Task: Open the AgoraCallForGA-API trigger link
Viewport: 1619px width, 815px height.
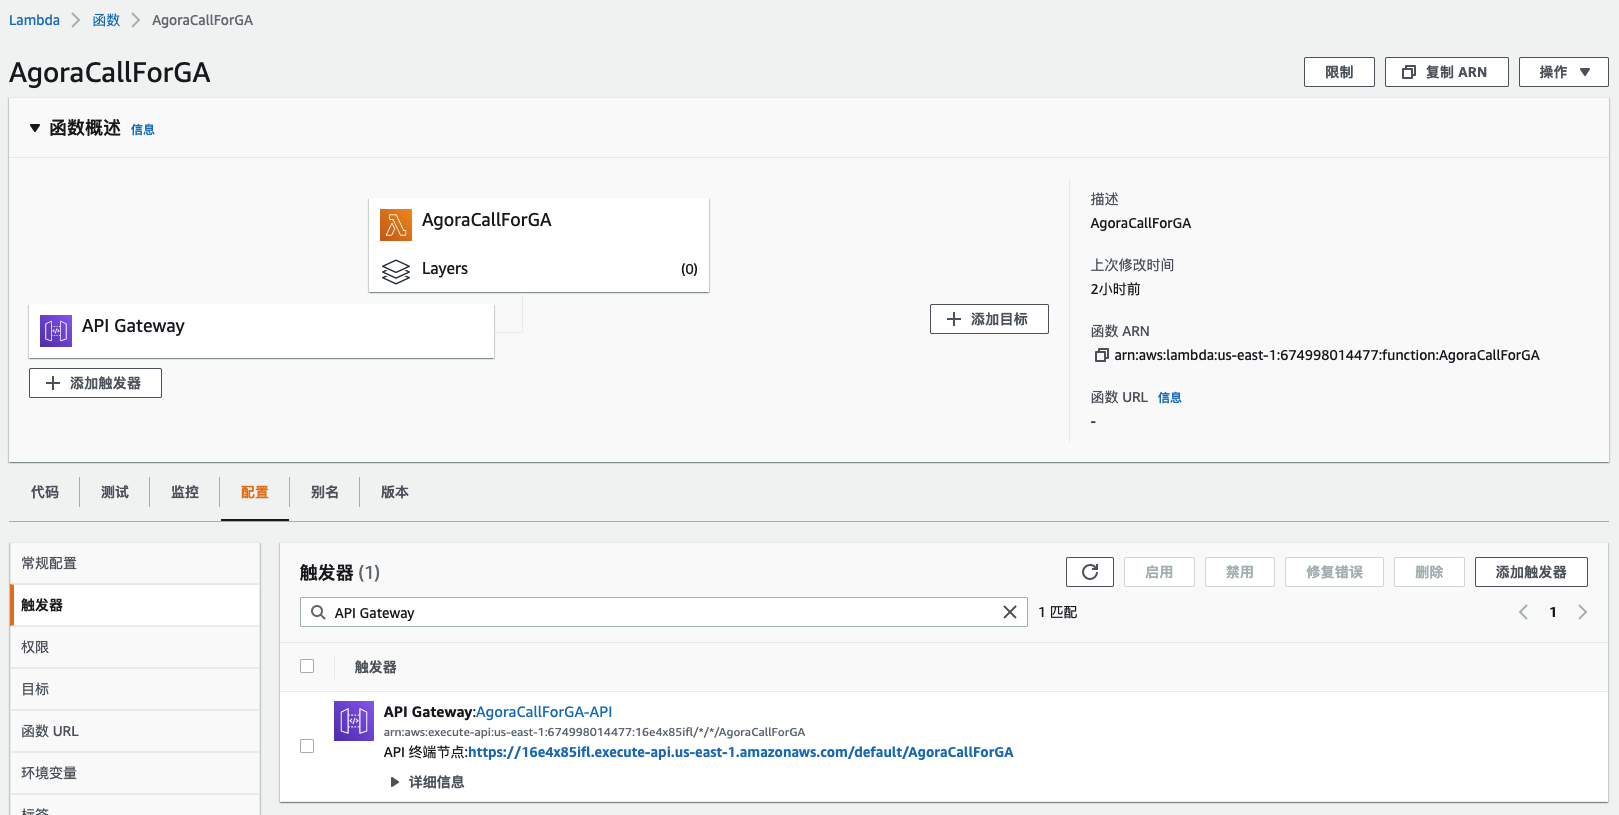Action: pos(544,712)
